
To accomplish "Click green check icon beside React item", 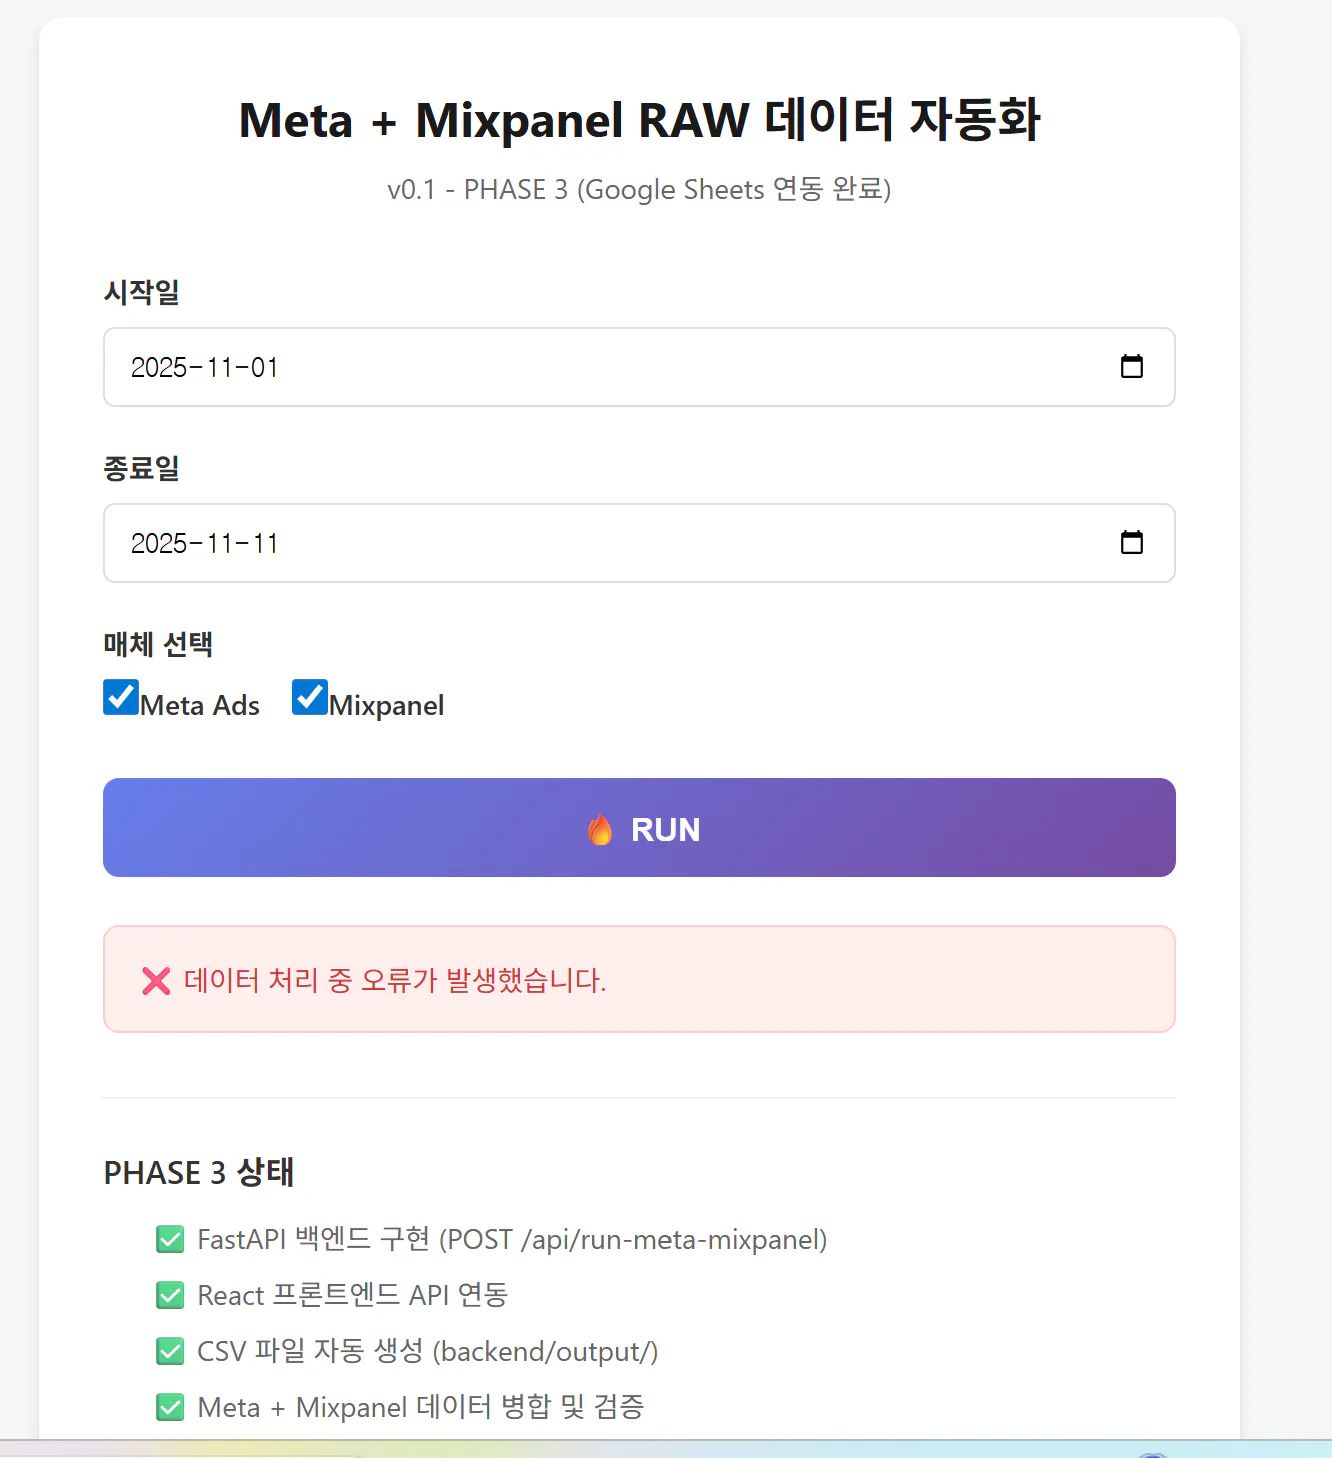I will [170, 1296].
